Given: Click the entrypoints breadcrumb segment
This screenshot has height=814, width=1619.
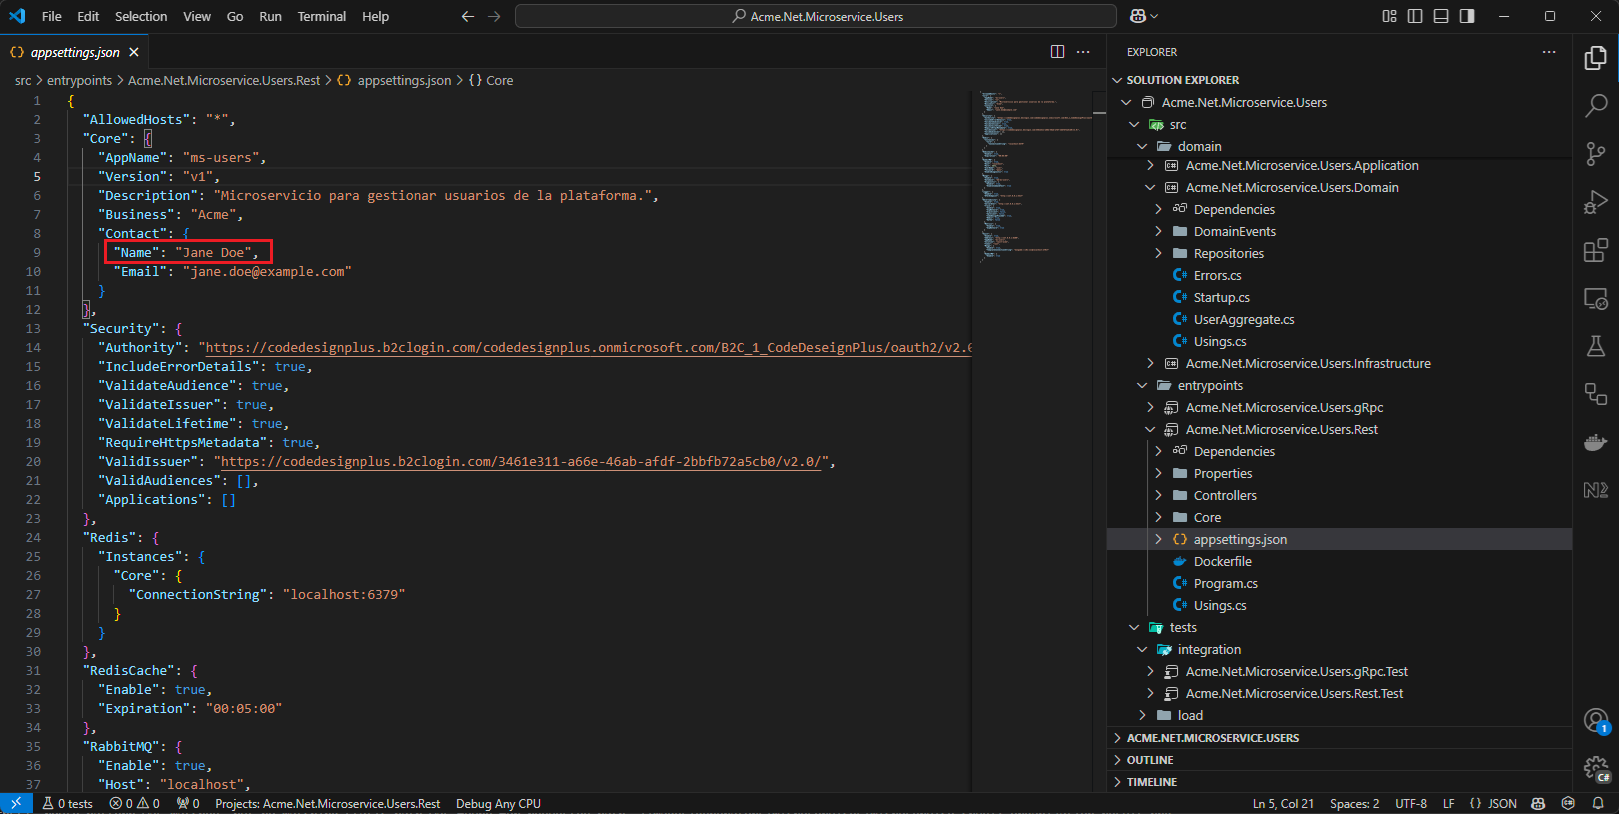Looking at the screenshot, I should pyautogui.click(x=79, y=80).
